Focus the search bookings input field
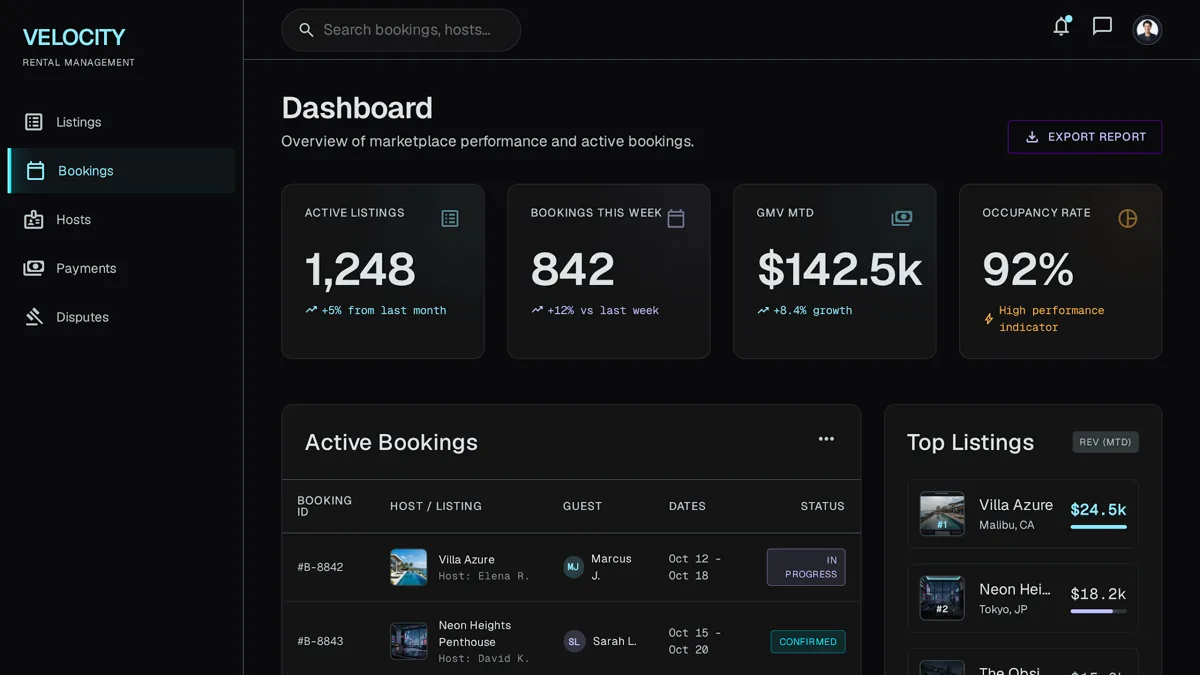Viewport: 1200px width, 675px height. (x=401, y=30)
